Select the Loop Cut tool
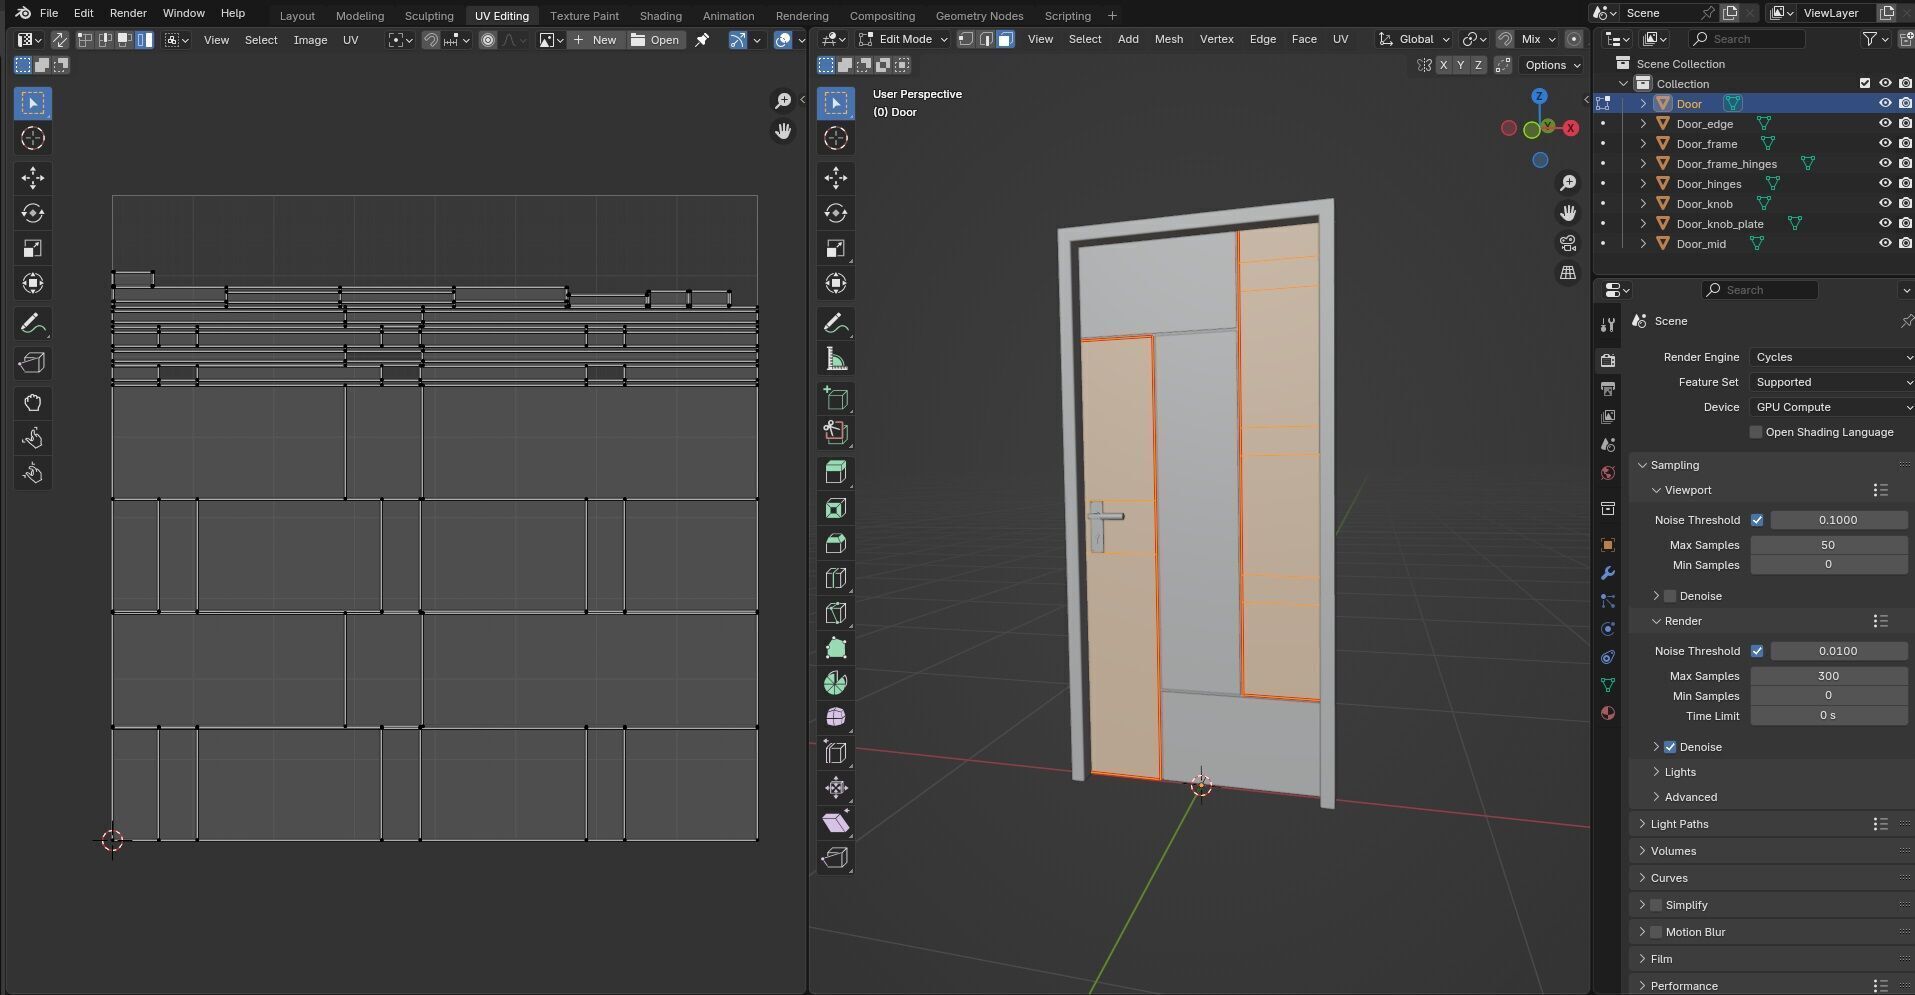Image resolution: width=1915 pixels, height=995 pixels. (836, 578)
